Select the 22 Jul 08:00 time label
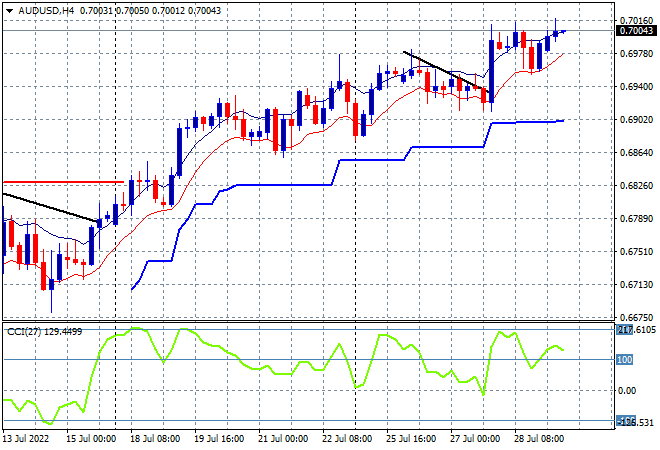Screen dimensions: 660x450 click(x=347, y=439)
